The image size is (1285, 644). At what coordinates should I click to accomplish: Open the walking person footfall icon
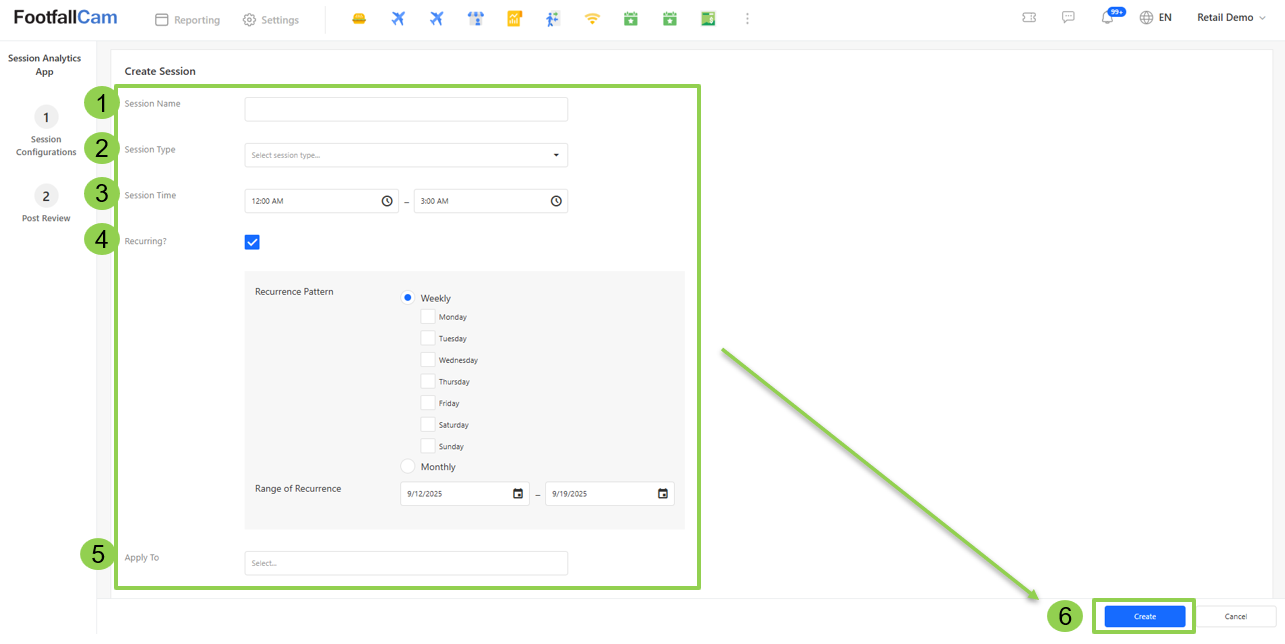pyautogui.click(x=553, y=19)
